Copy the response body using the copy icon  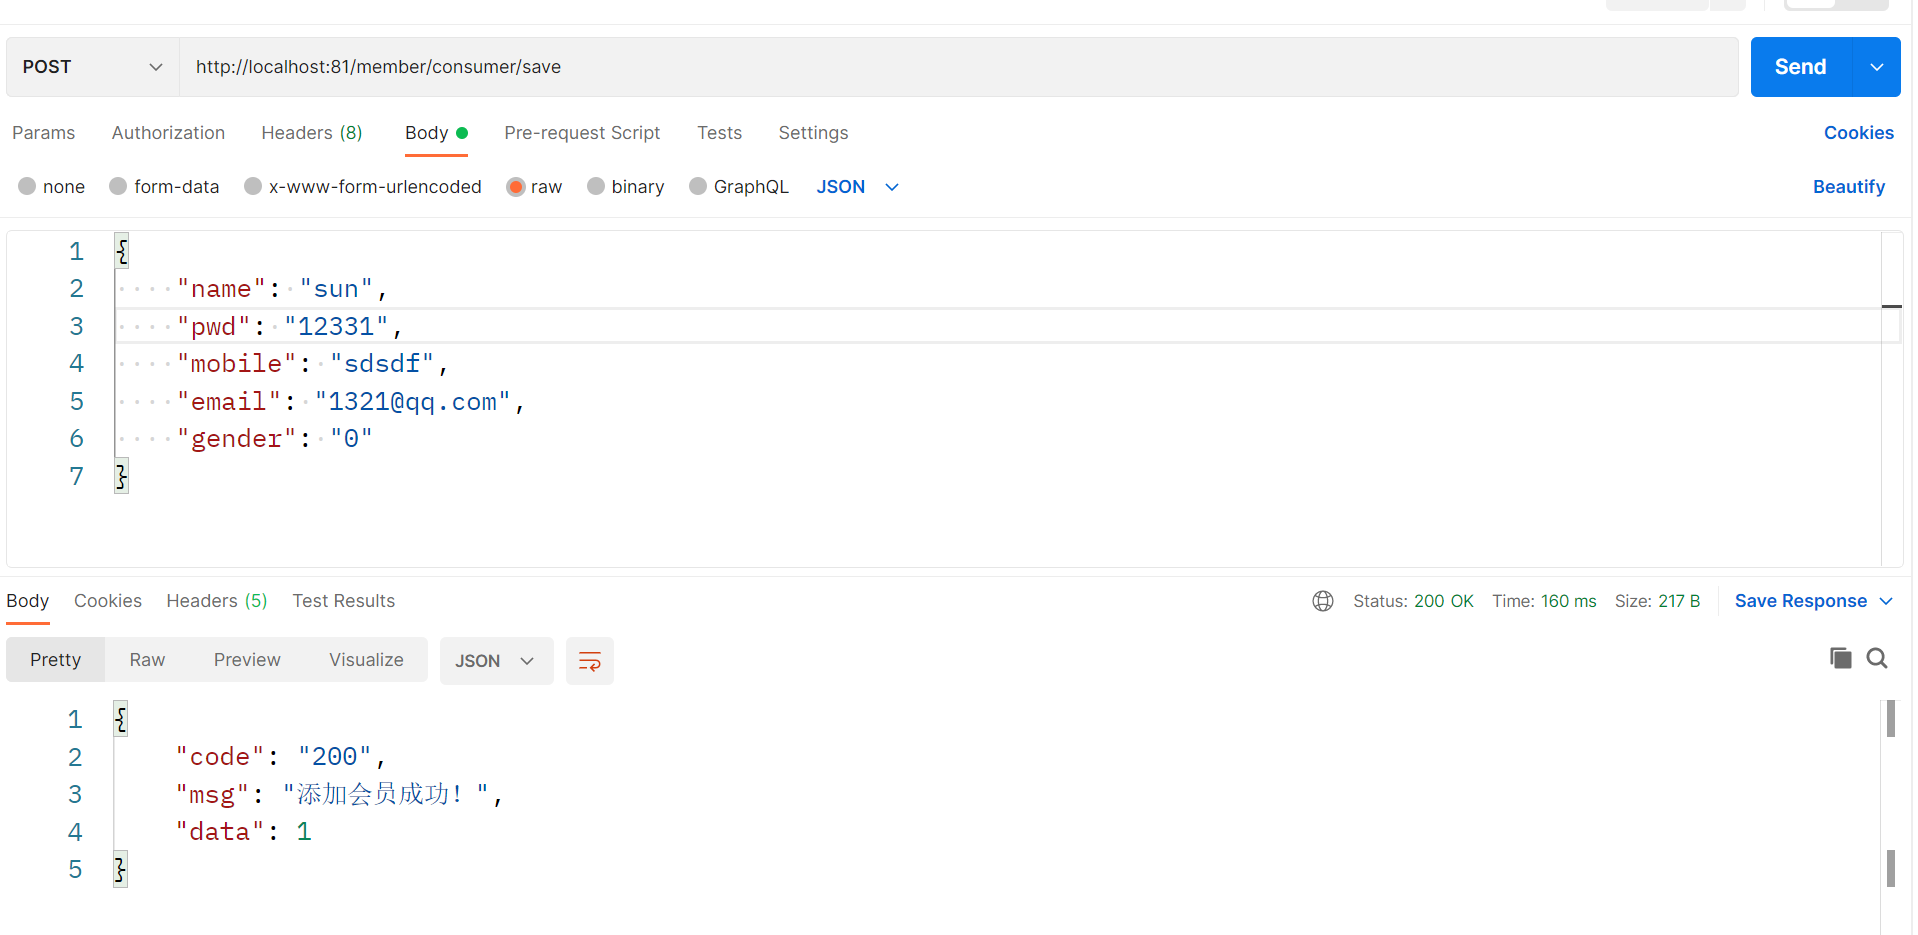tap(1840, 658)
